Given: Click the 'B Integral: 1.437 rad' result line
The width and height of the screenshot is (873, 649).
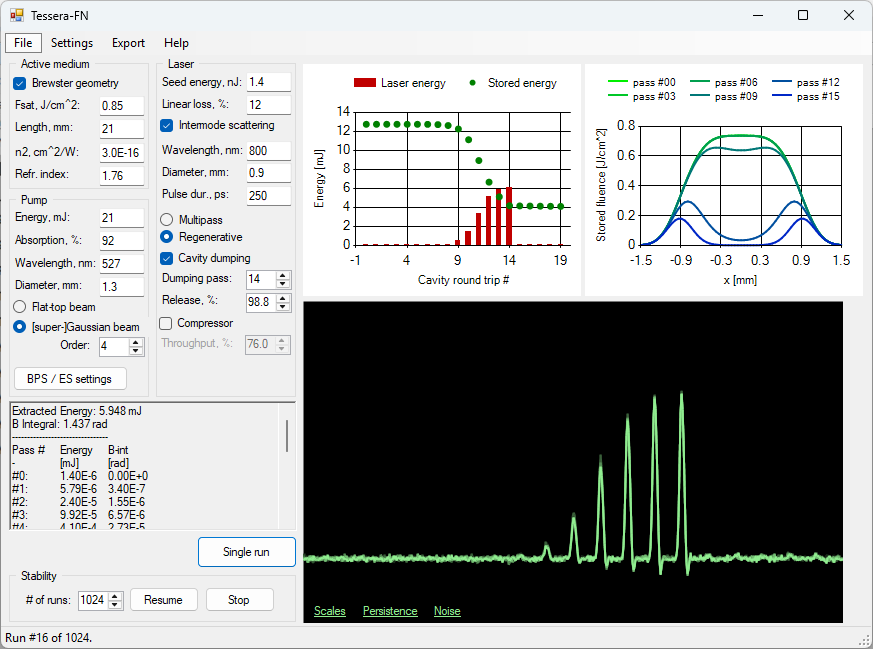Looking at the screenshot, I should click(x=60, y=424).
